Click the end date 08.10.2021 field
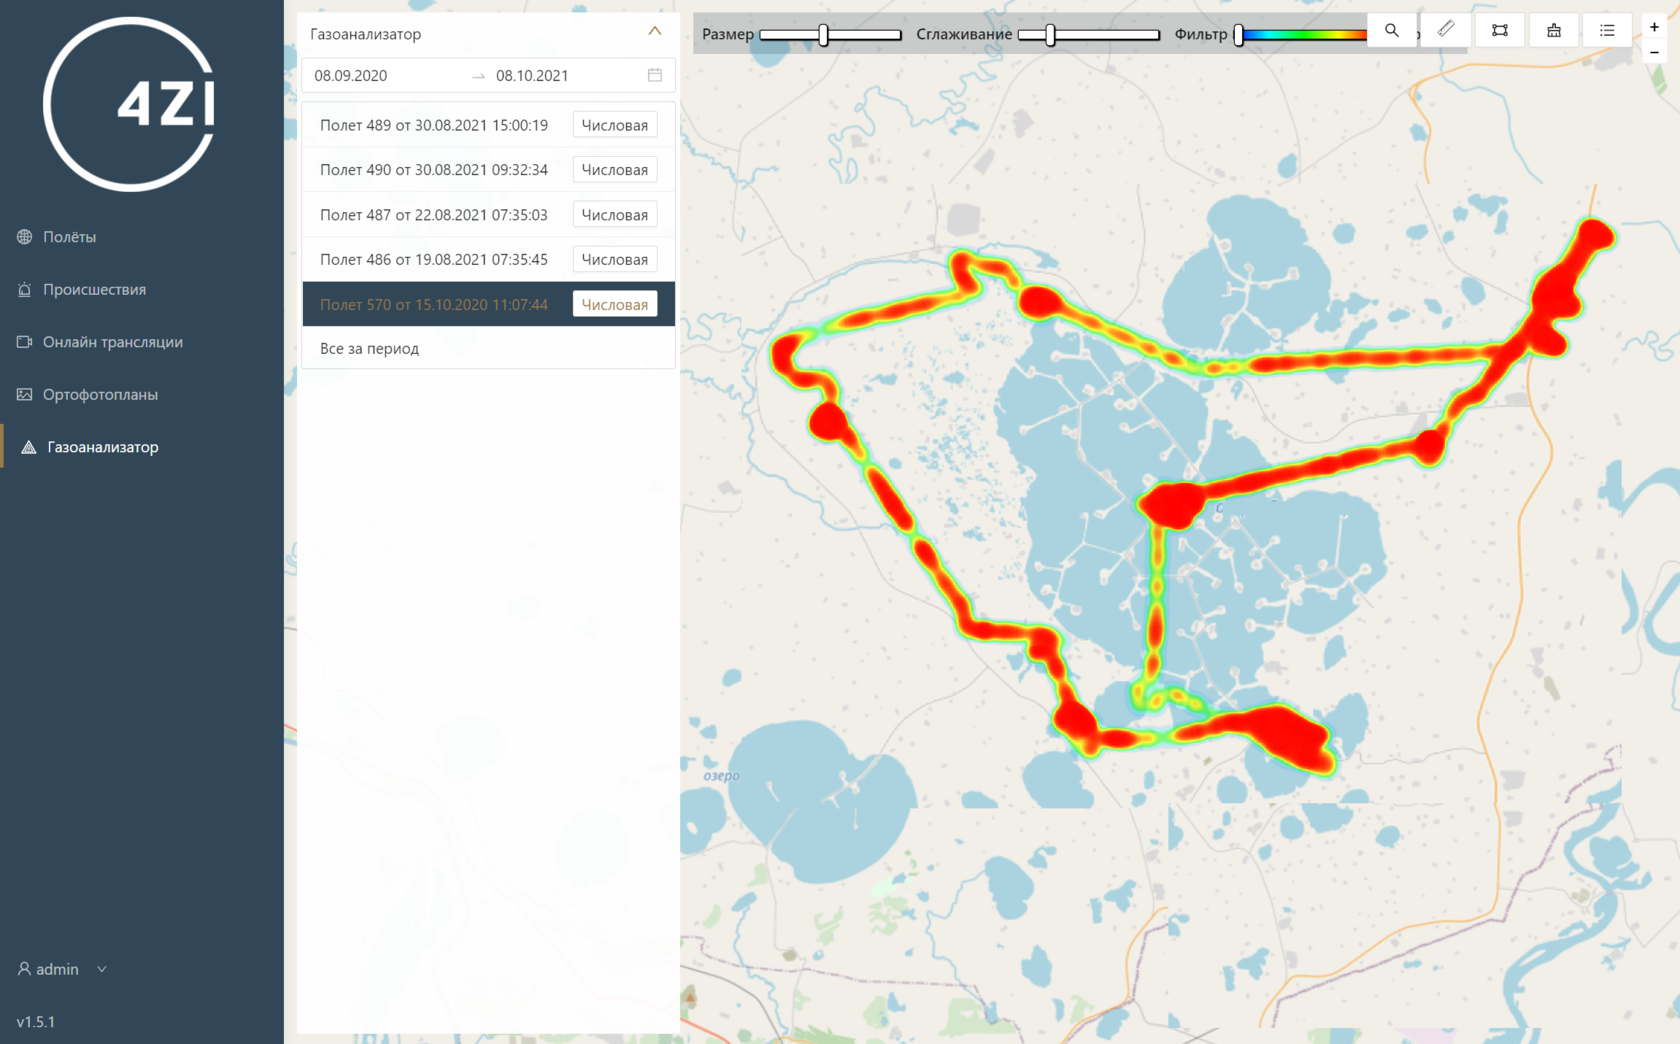 click(x=532, y=76)
